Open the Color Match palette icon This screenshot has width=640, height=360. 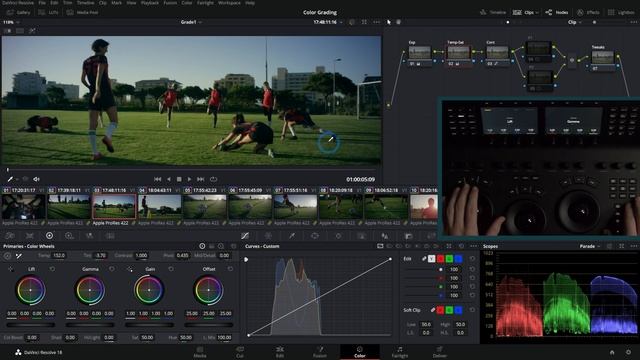[30, 236]
